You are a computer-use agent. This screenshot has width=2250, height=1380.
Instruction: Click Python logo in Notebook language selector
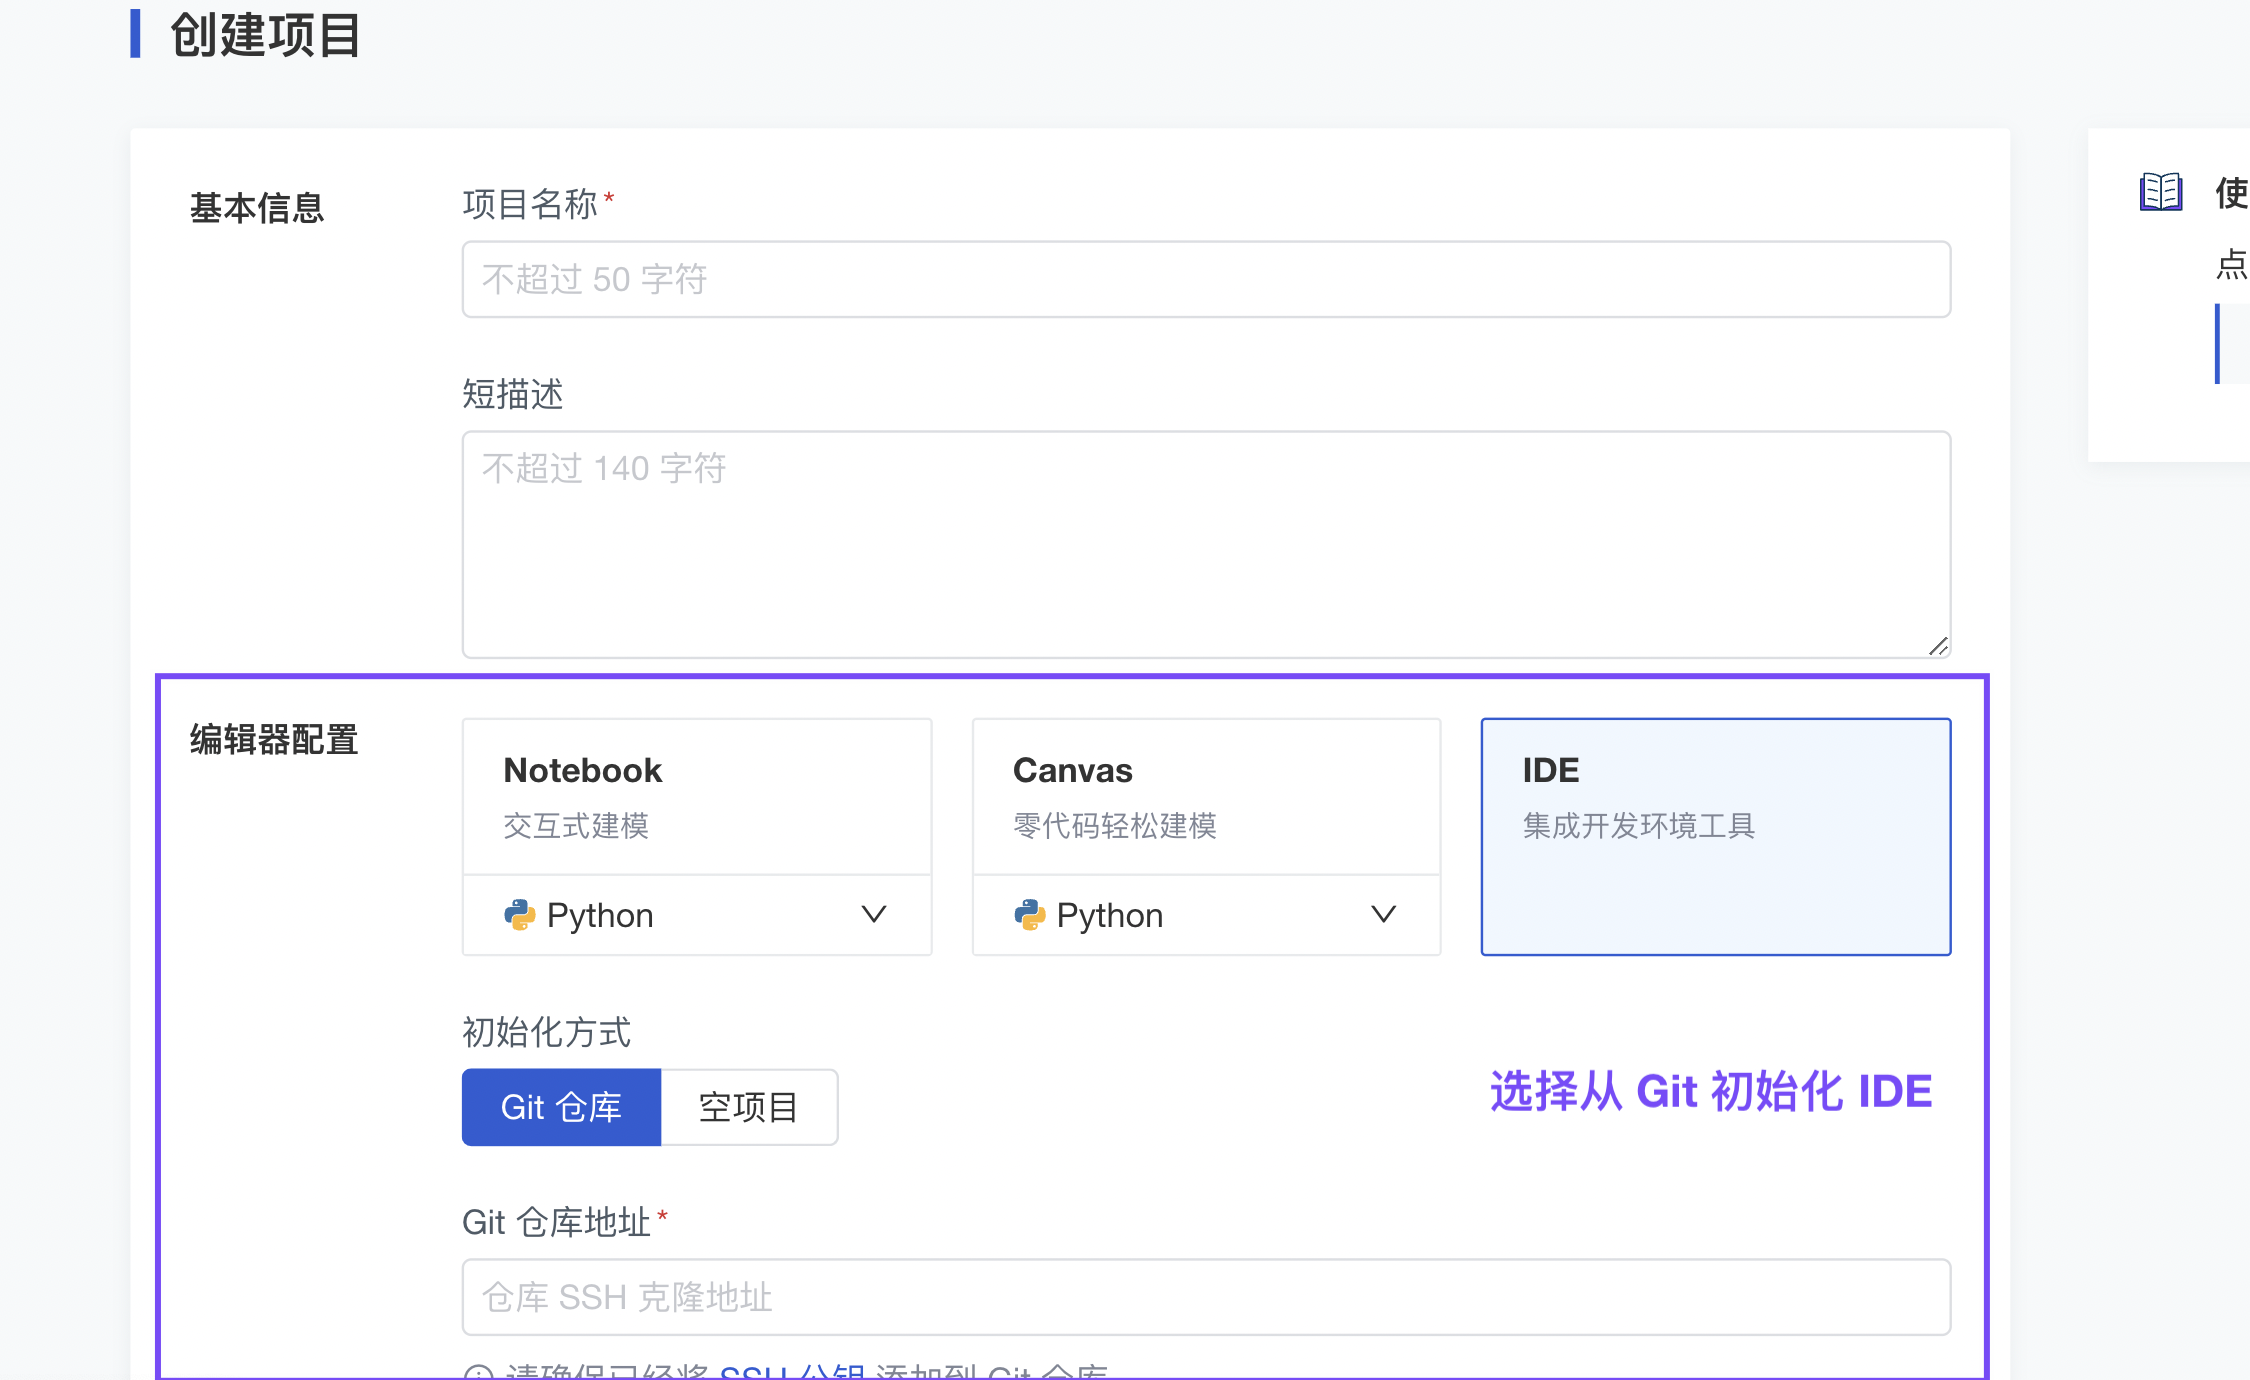(x=519, y=915)
